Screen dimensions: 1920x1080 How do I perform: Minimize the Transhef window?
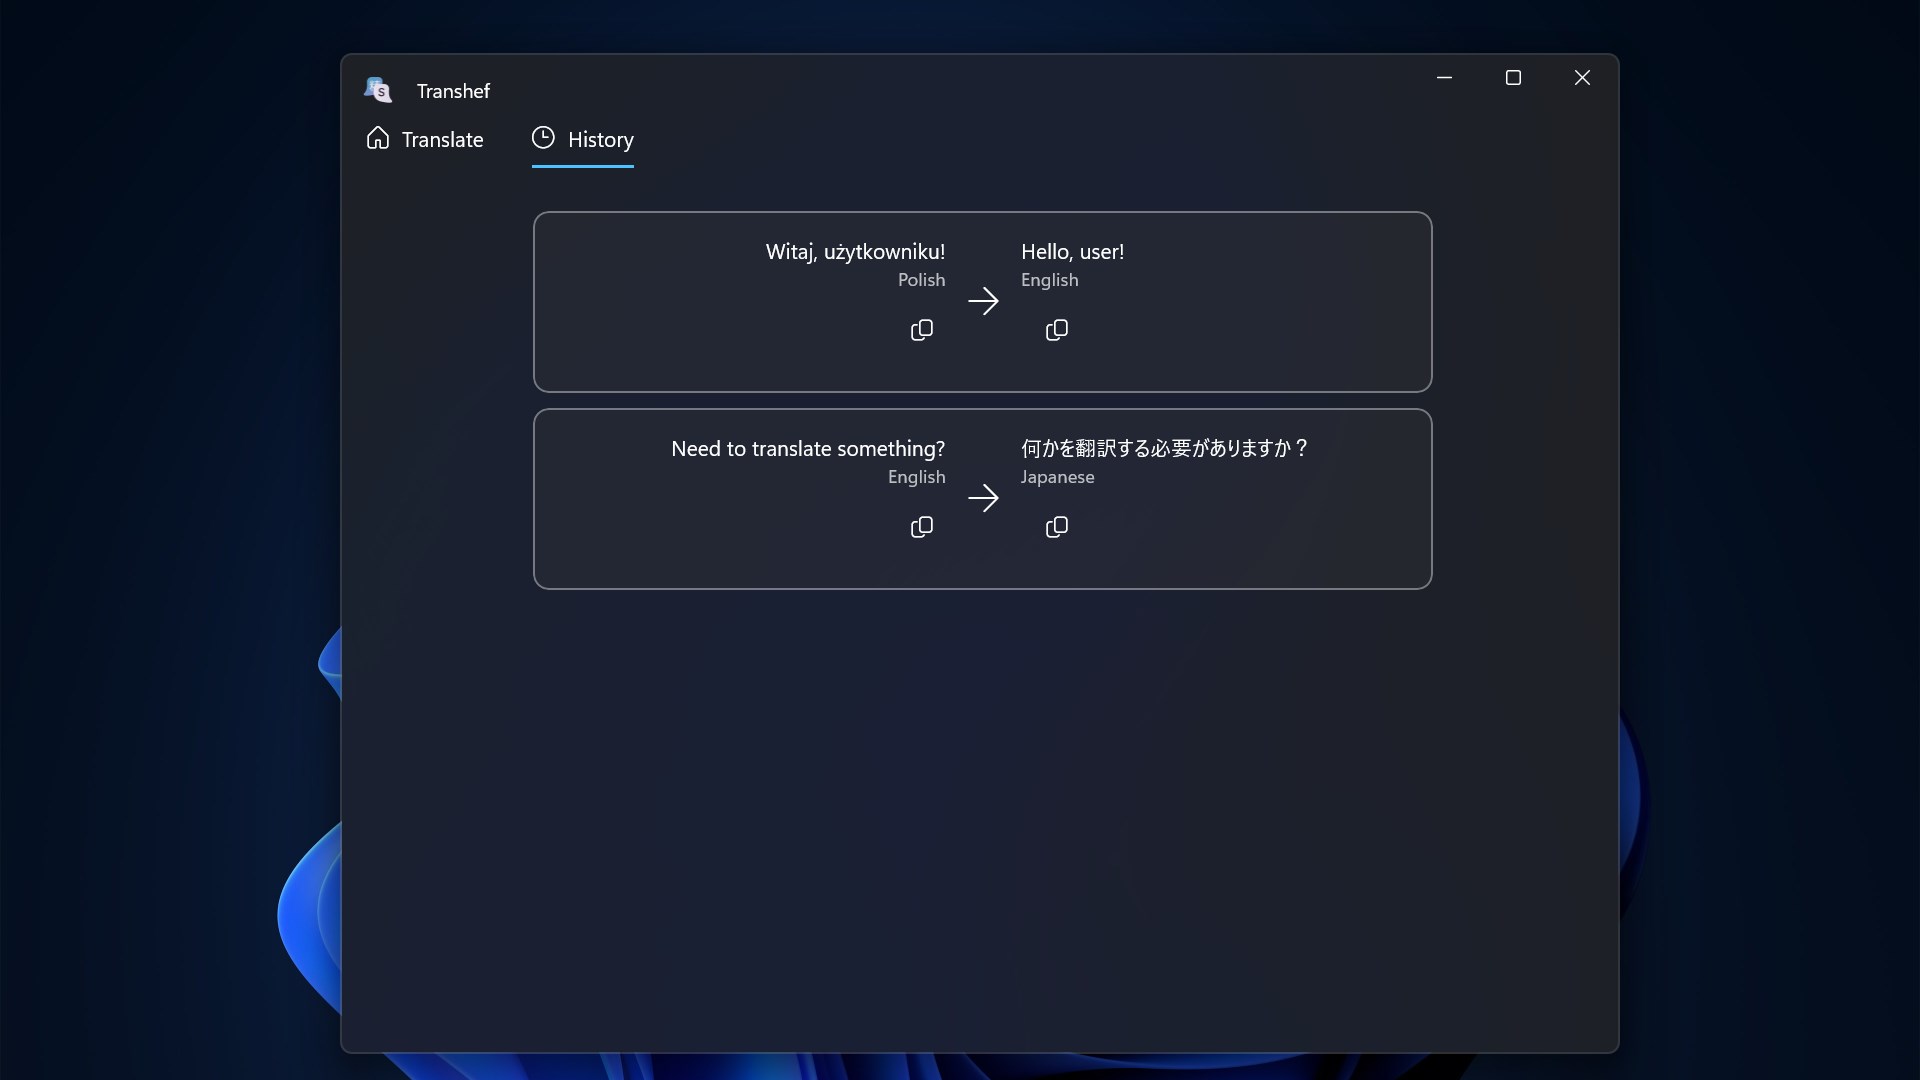[x=1444, y=78]
